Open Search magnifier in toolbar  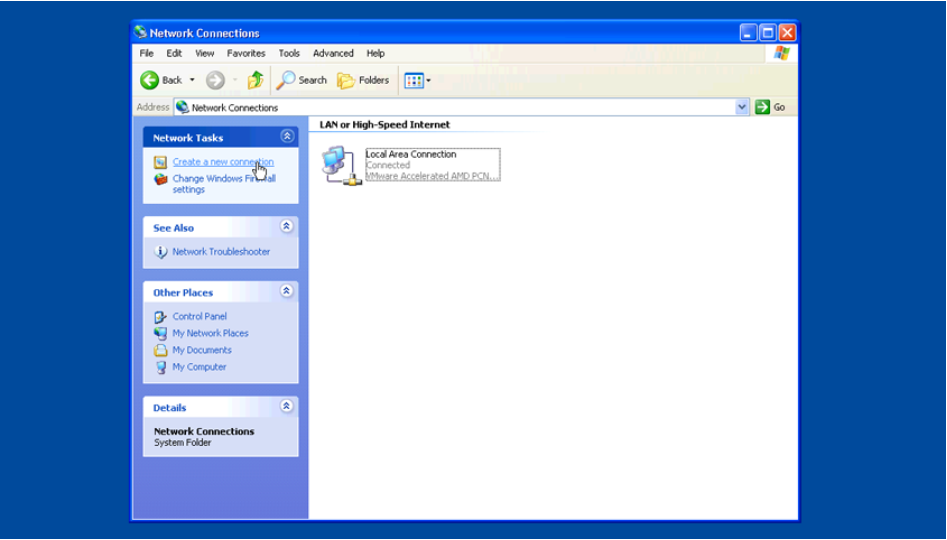pyautogui.click(x=285, y=80)
